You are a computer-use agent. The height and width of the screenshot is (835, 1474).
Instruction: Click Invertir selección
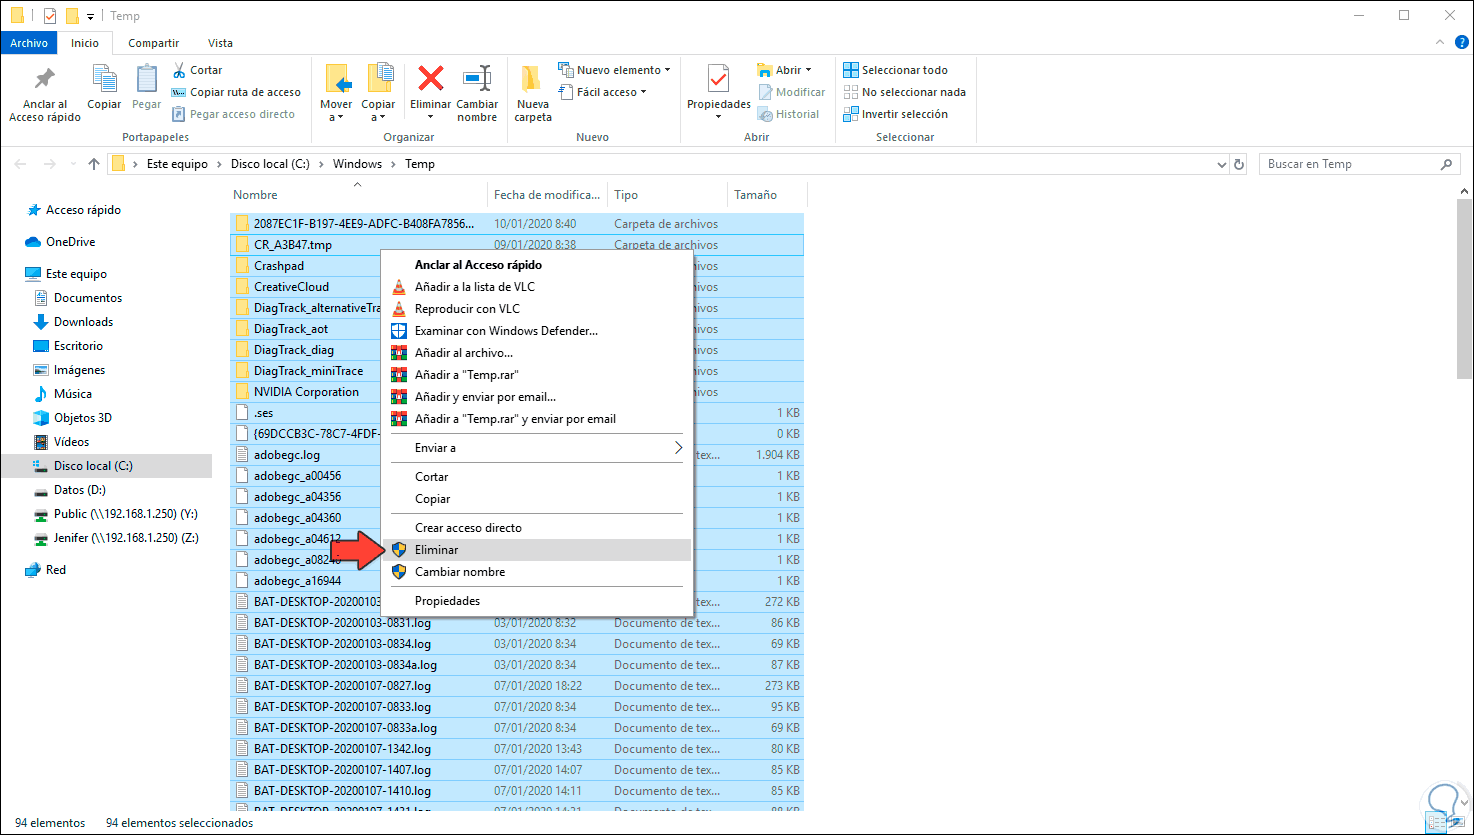(895, 114)
